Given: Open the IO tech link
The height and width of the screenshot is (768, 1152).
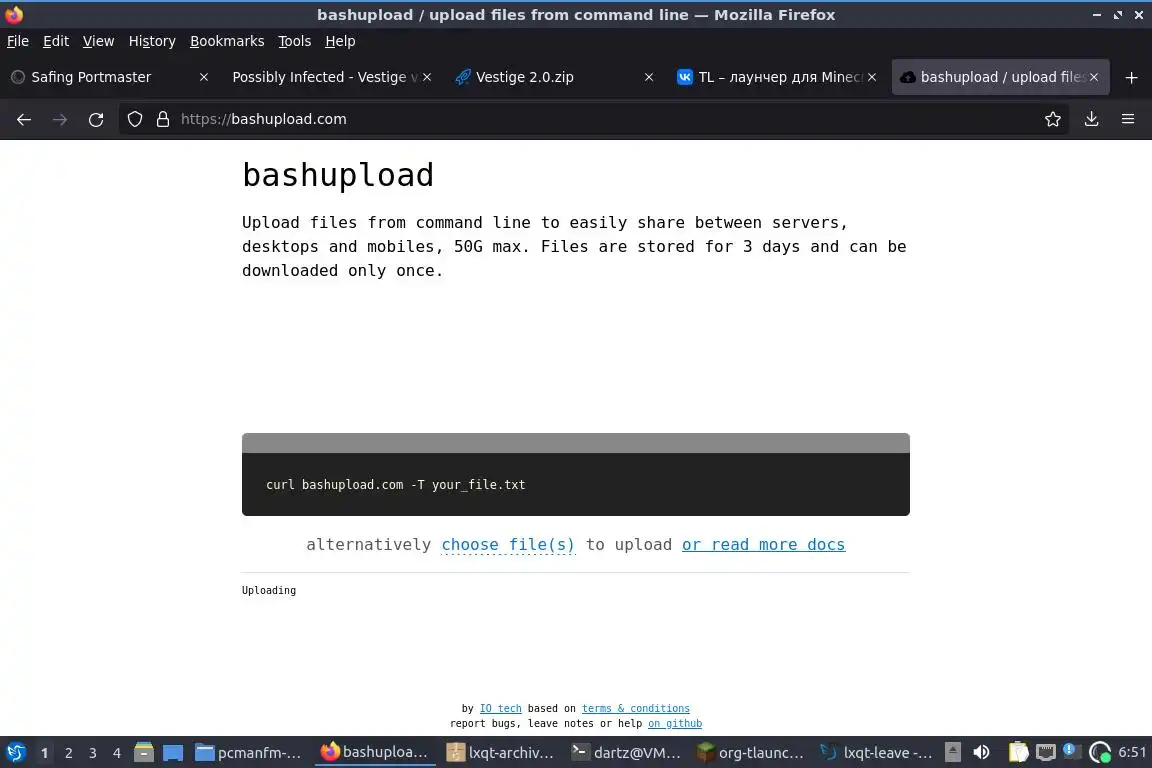Looking at the screenshot, I should [x=500, y=708].
